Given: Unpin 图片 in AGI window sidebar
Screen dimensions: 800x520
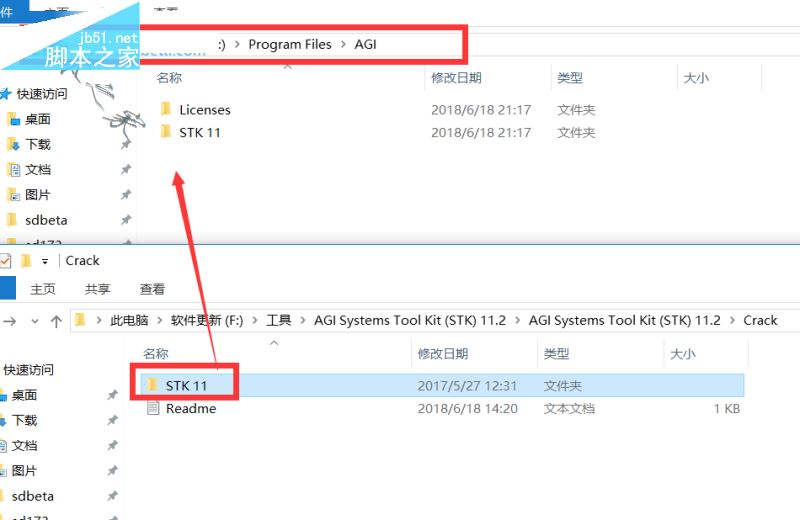Looking at the screenshot, I should coord(126,194).
